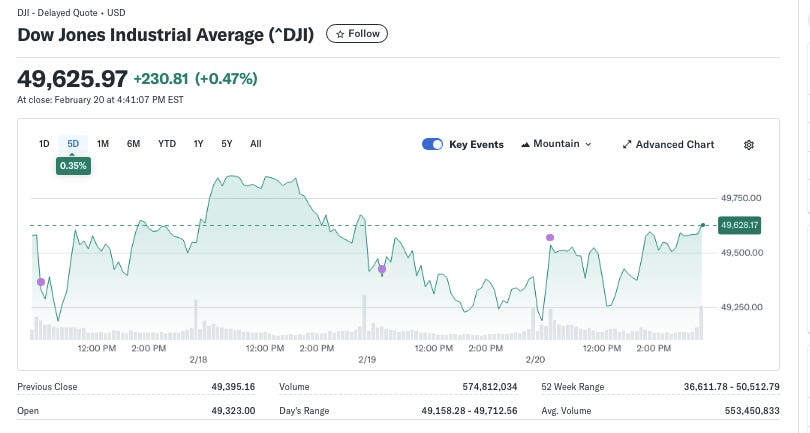810x433 pixels.
Task: Show the All time range
Action: [256, 144]
